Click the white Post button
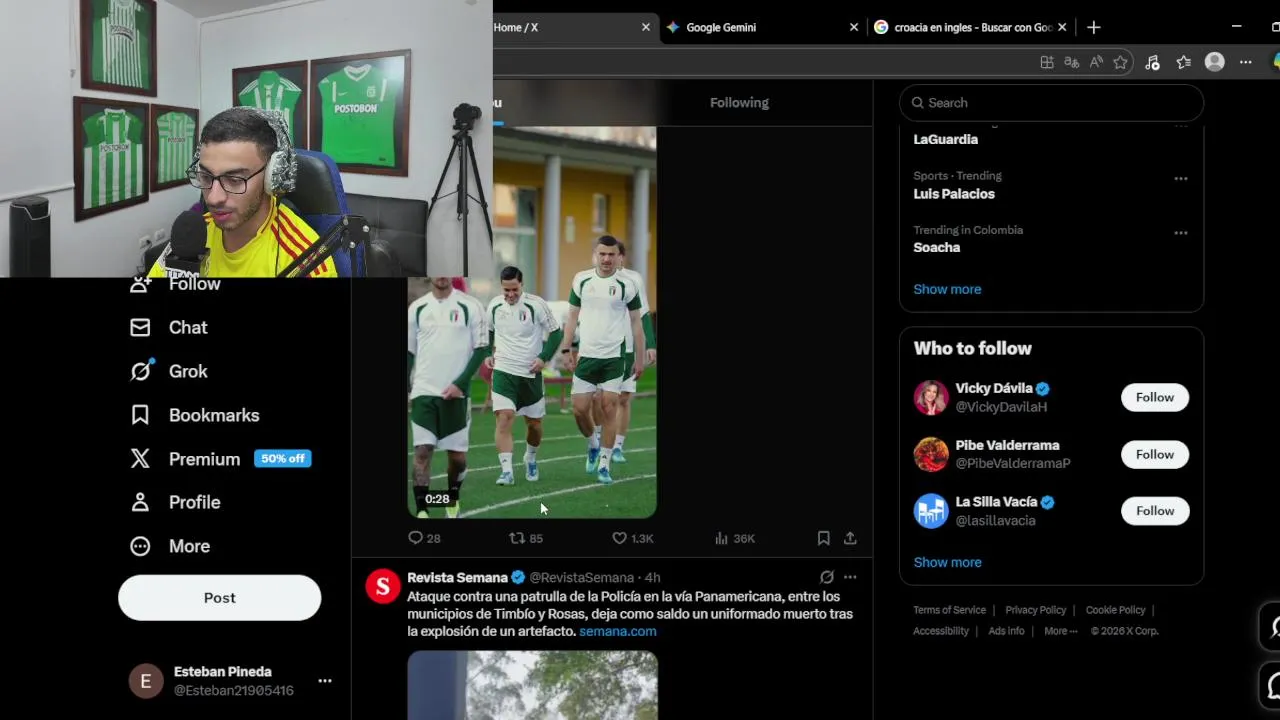Viewport: 1280px width, 720px height. click(219, 598)
